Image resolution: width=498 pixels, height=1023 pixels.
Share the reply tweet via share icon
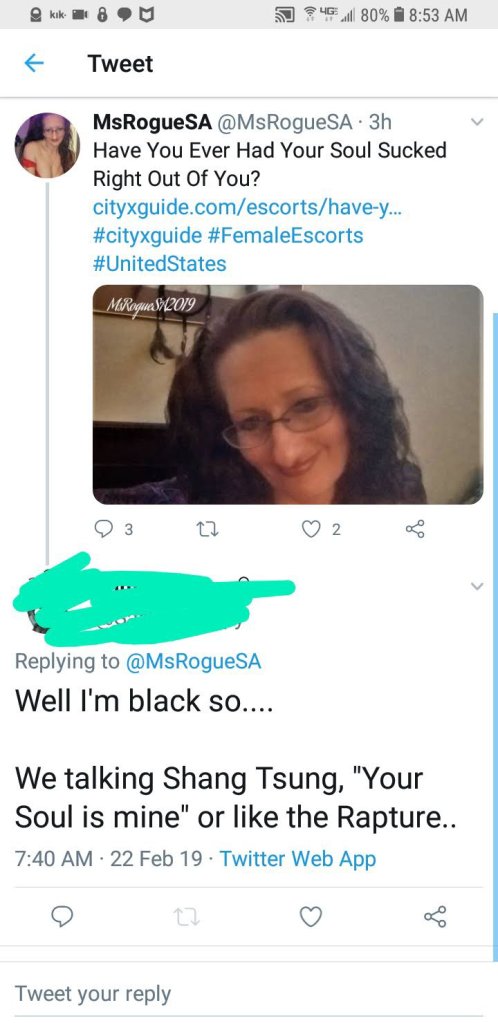(435, 916)
